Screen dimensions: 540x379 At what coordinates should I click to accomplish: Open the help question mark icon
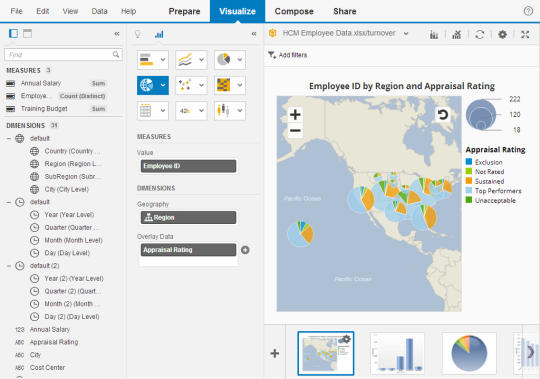tap(528, 11)
